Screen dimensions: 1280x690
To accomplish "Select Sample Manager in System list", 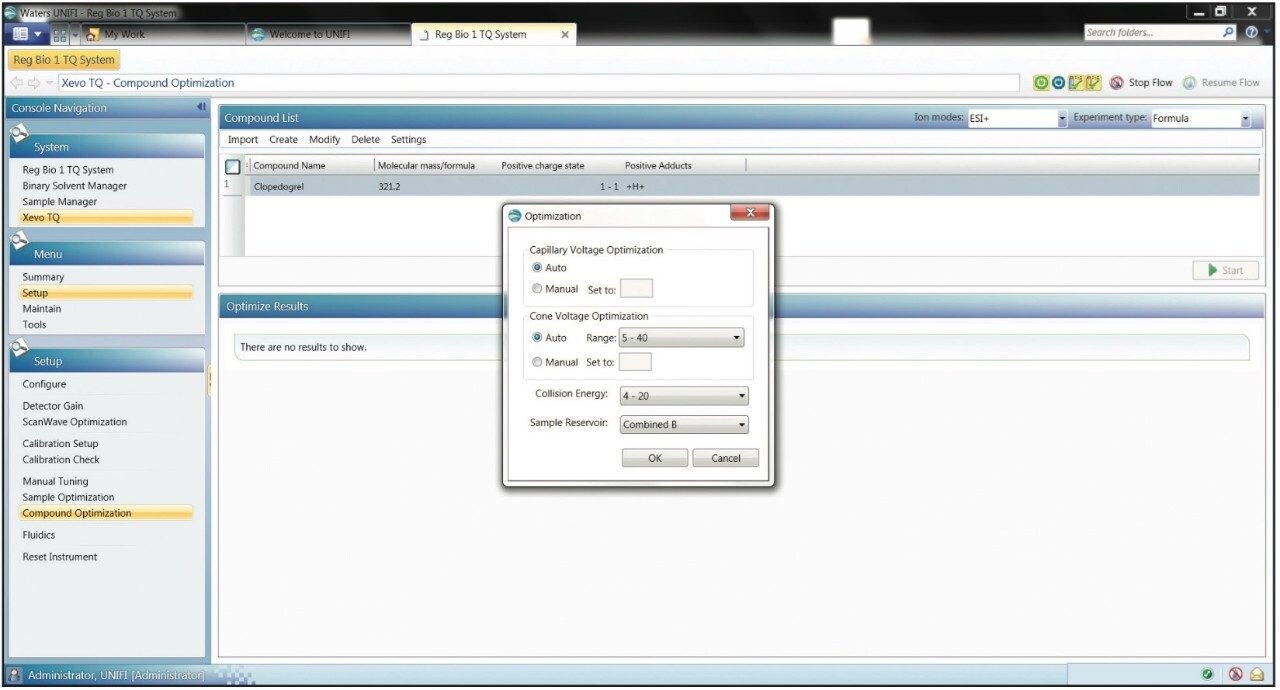I will (60, 202).
